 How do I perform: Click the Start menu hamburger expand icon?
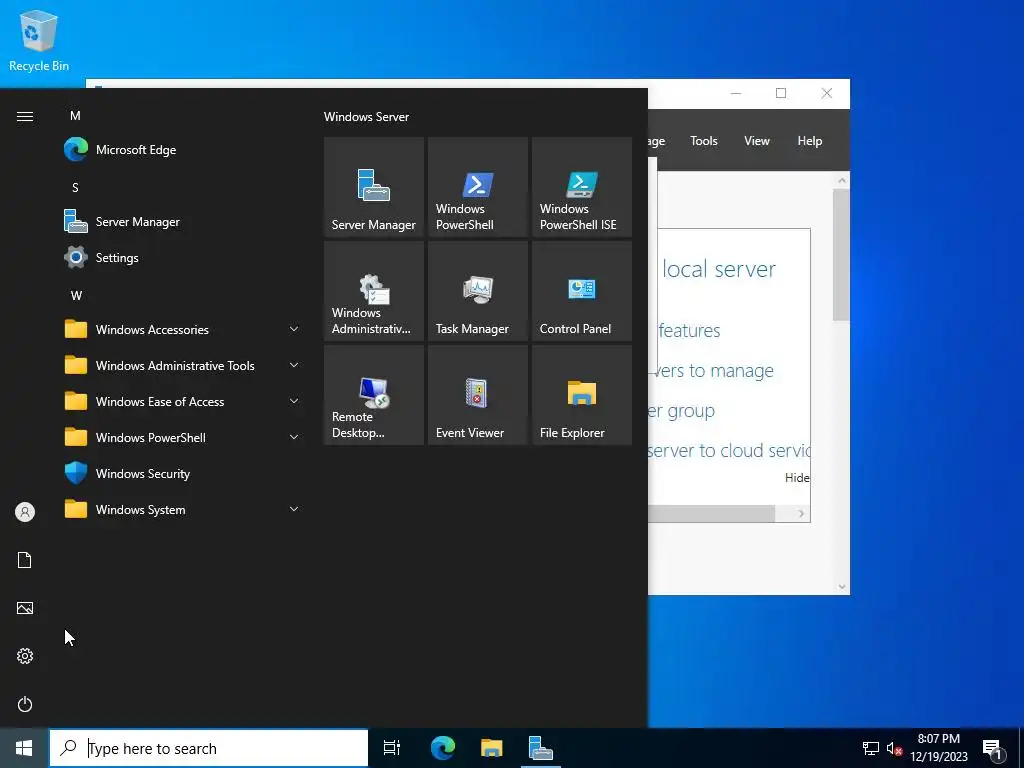click(x=25, y=116)
